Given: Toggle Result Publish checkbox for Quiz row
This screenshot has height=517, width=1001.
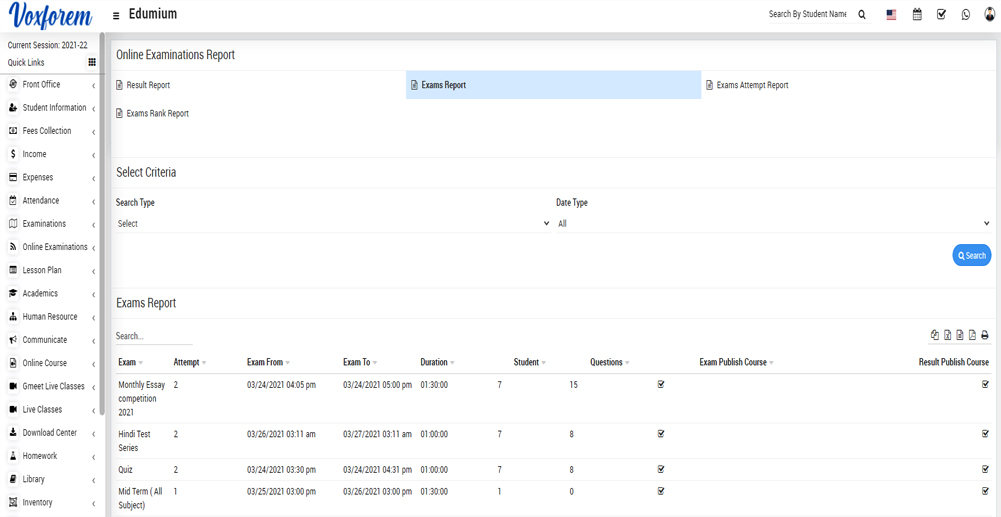Looking at the screenshot, I should 985,469.
